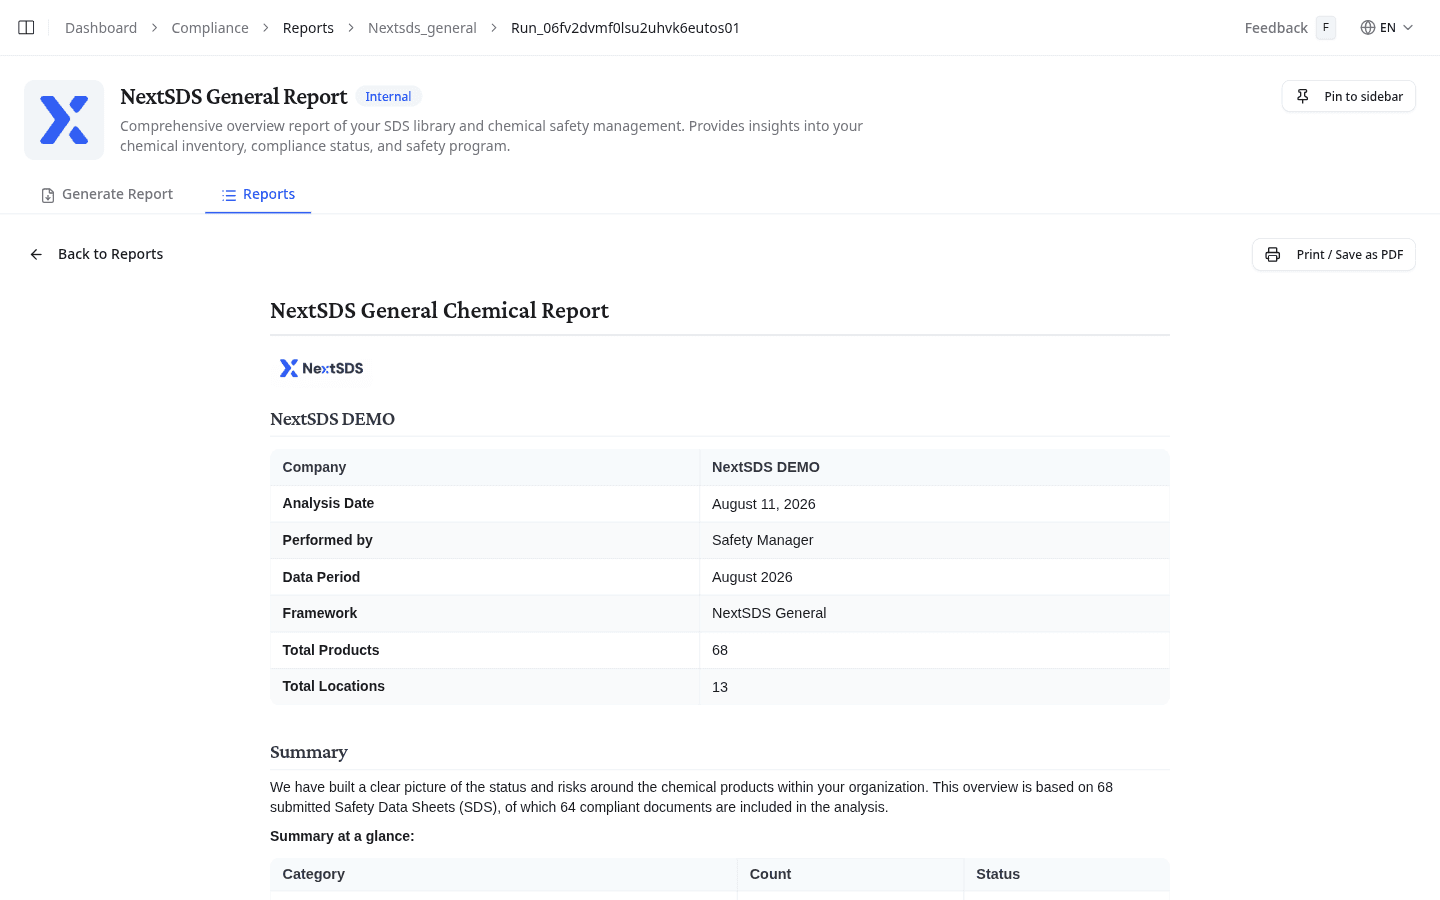Image resolution: width=1440 pixels, height=900 pixels.
Task: Click Summary at a glance text
Action: coord(342,836)
